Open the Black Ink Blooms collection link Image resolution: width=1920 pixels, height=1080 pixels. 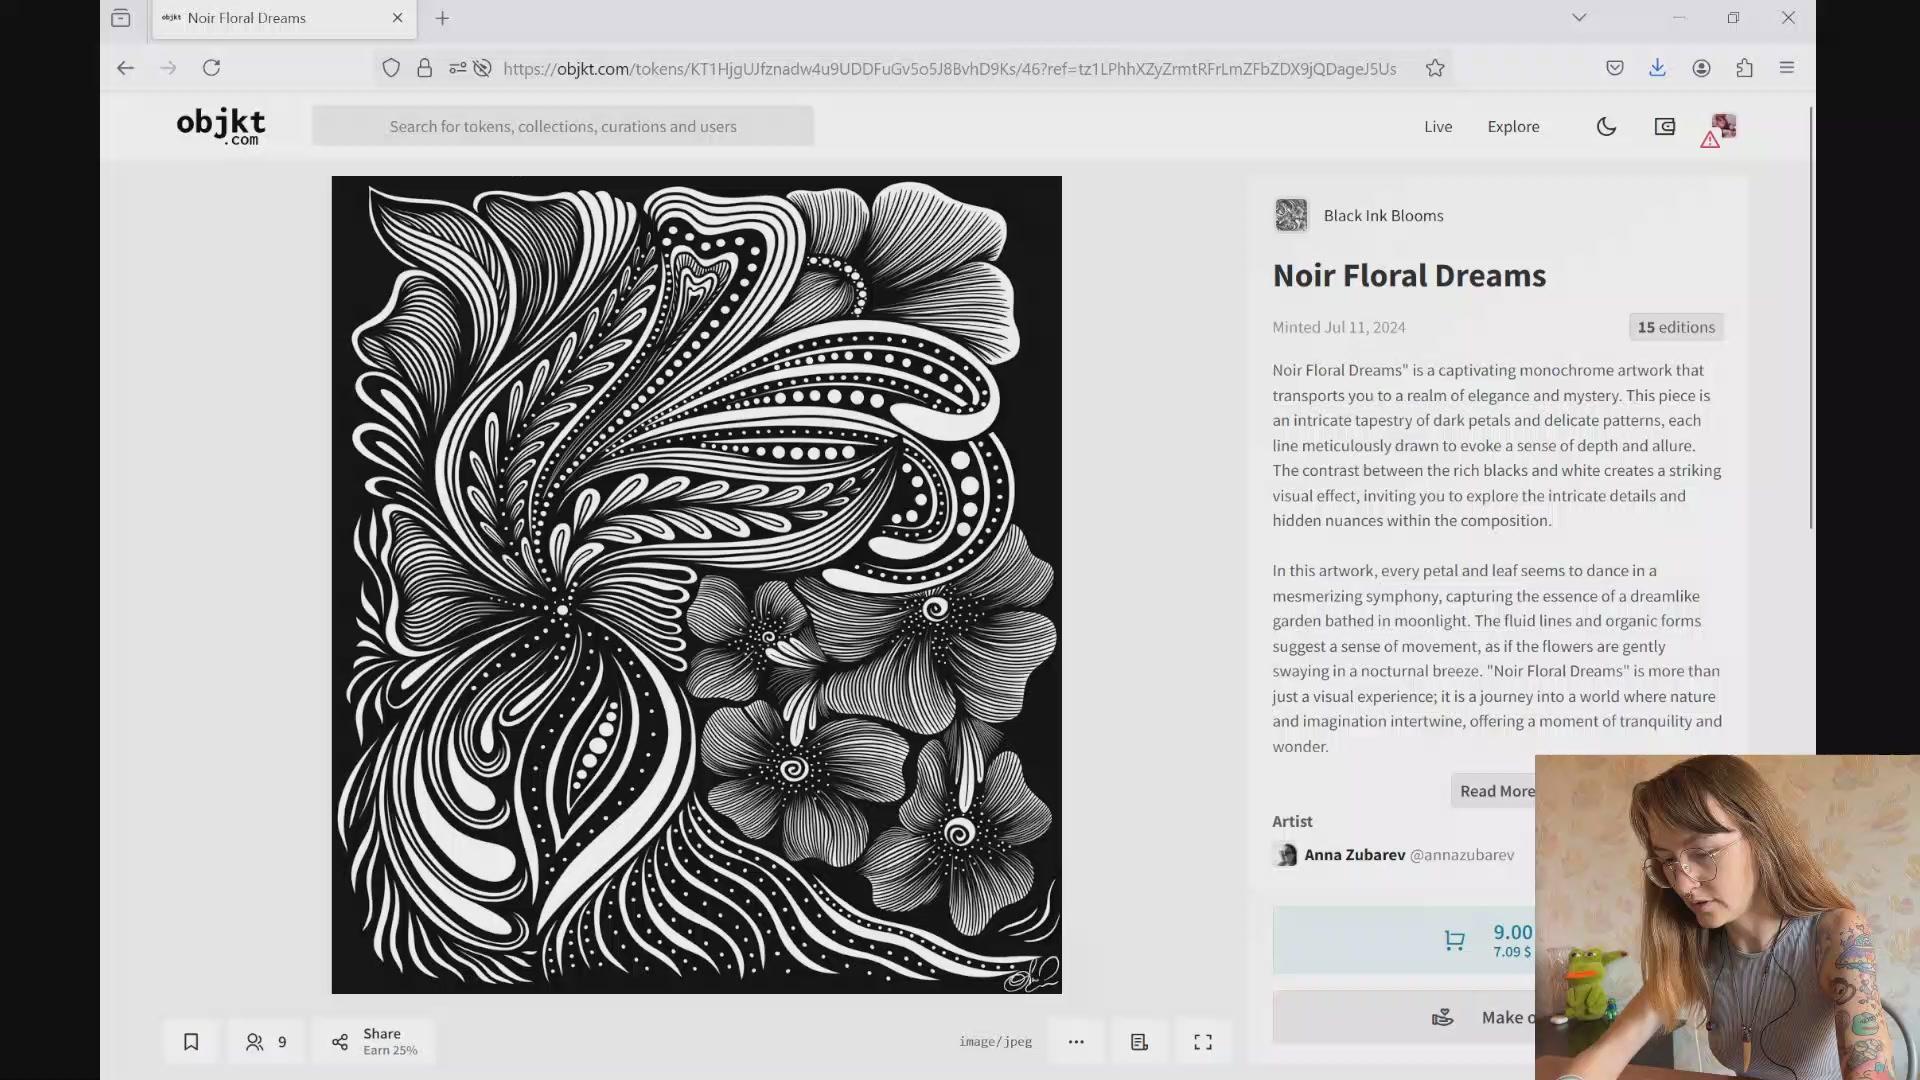pyautogui.click(x=1383, y=215)
